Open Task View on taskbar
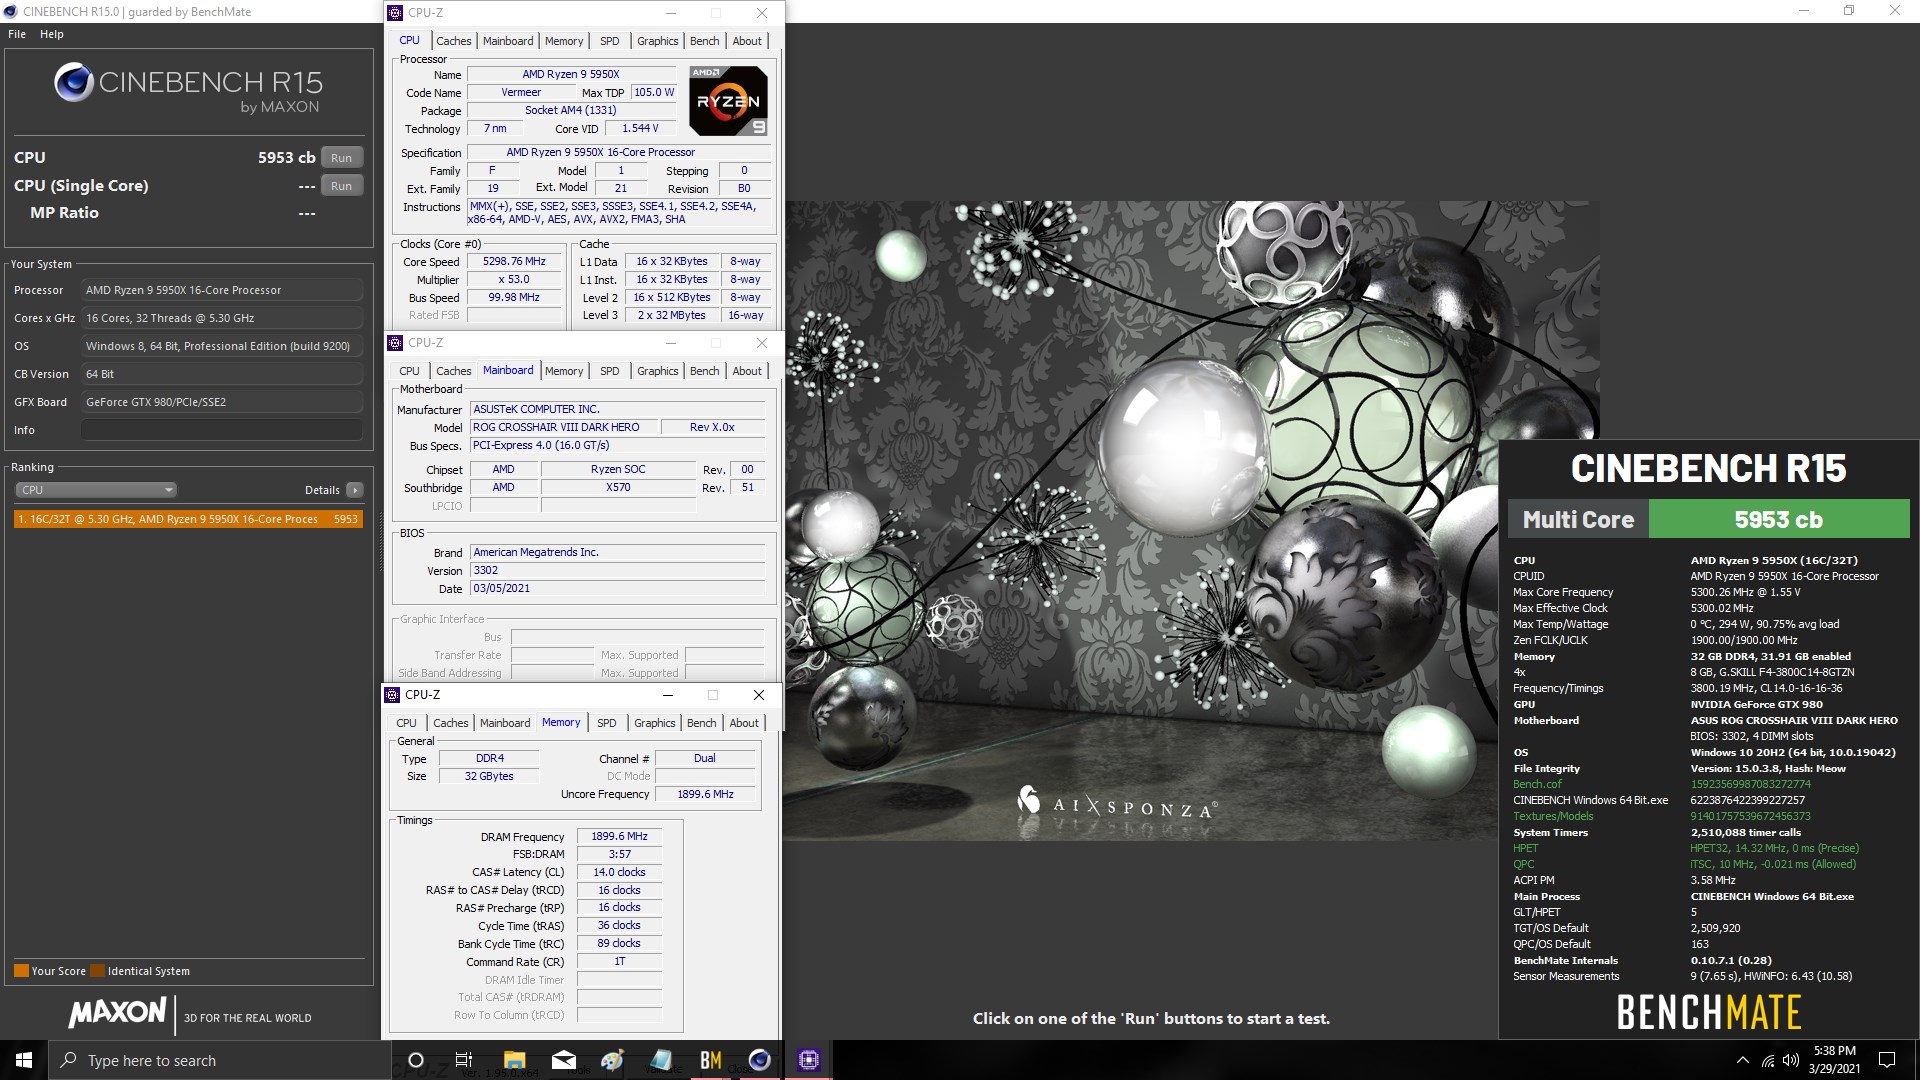Image resolution: width=1920 pixels, height=1080 pixels. click(464, 1060)
